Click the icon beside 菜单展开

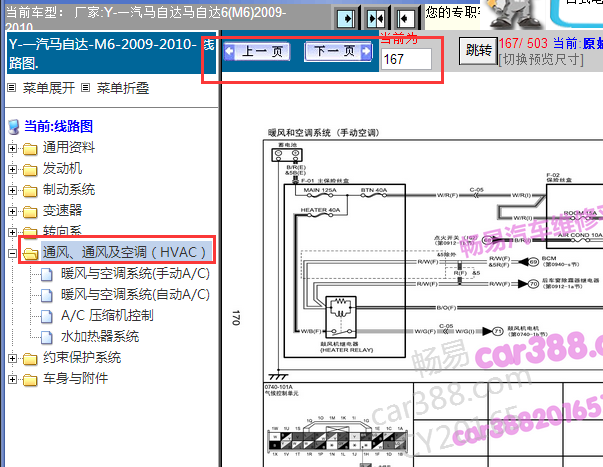click(12, 88)
